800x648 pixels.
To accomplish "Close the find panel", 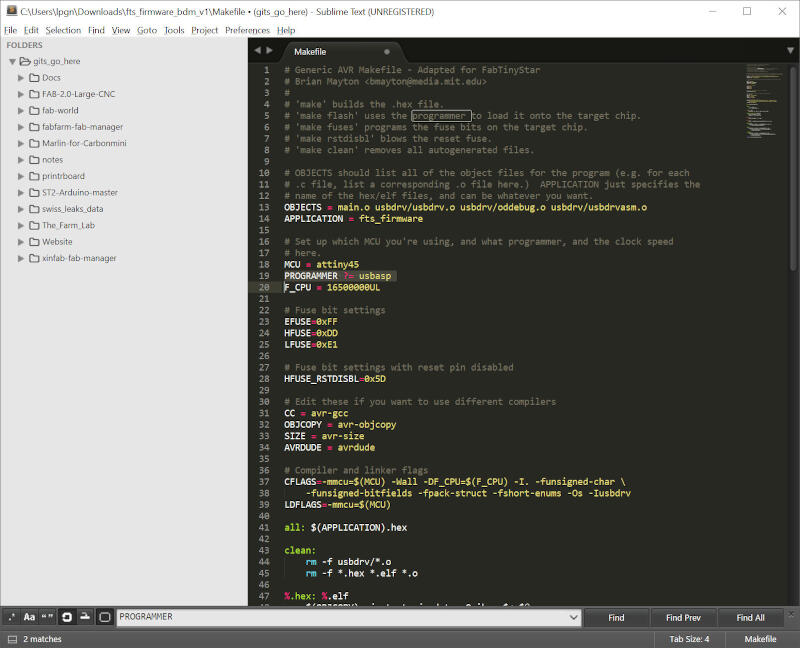I will click(x=791, y=613).
